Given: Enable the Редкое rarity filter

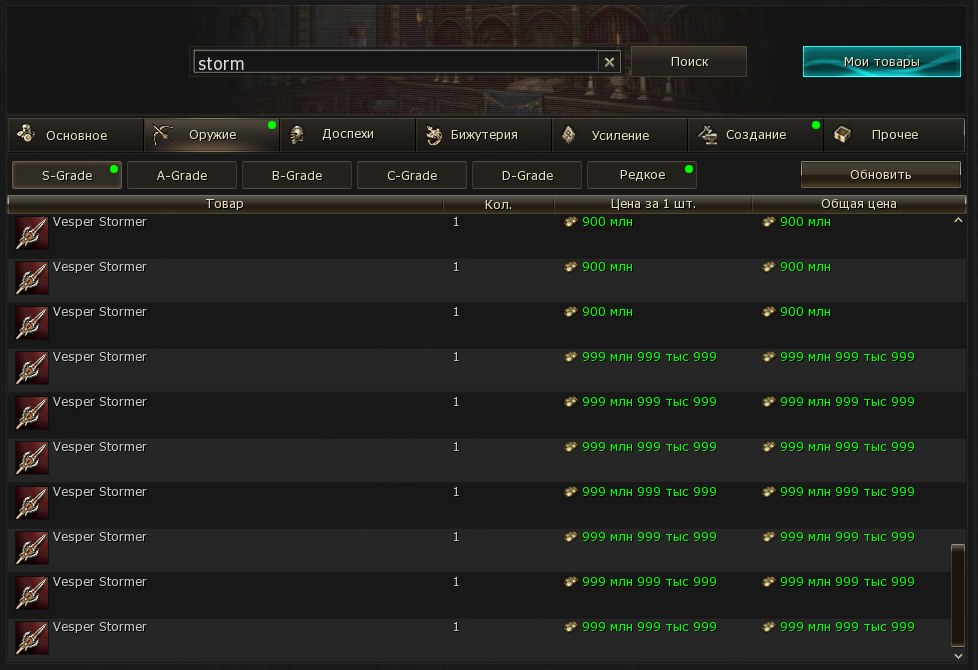Looking at the screenshot, I should click(x=642, y=175).
